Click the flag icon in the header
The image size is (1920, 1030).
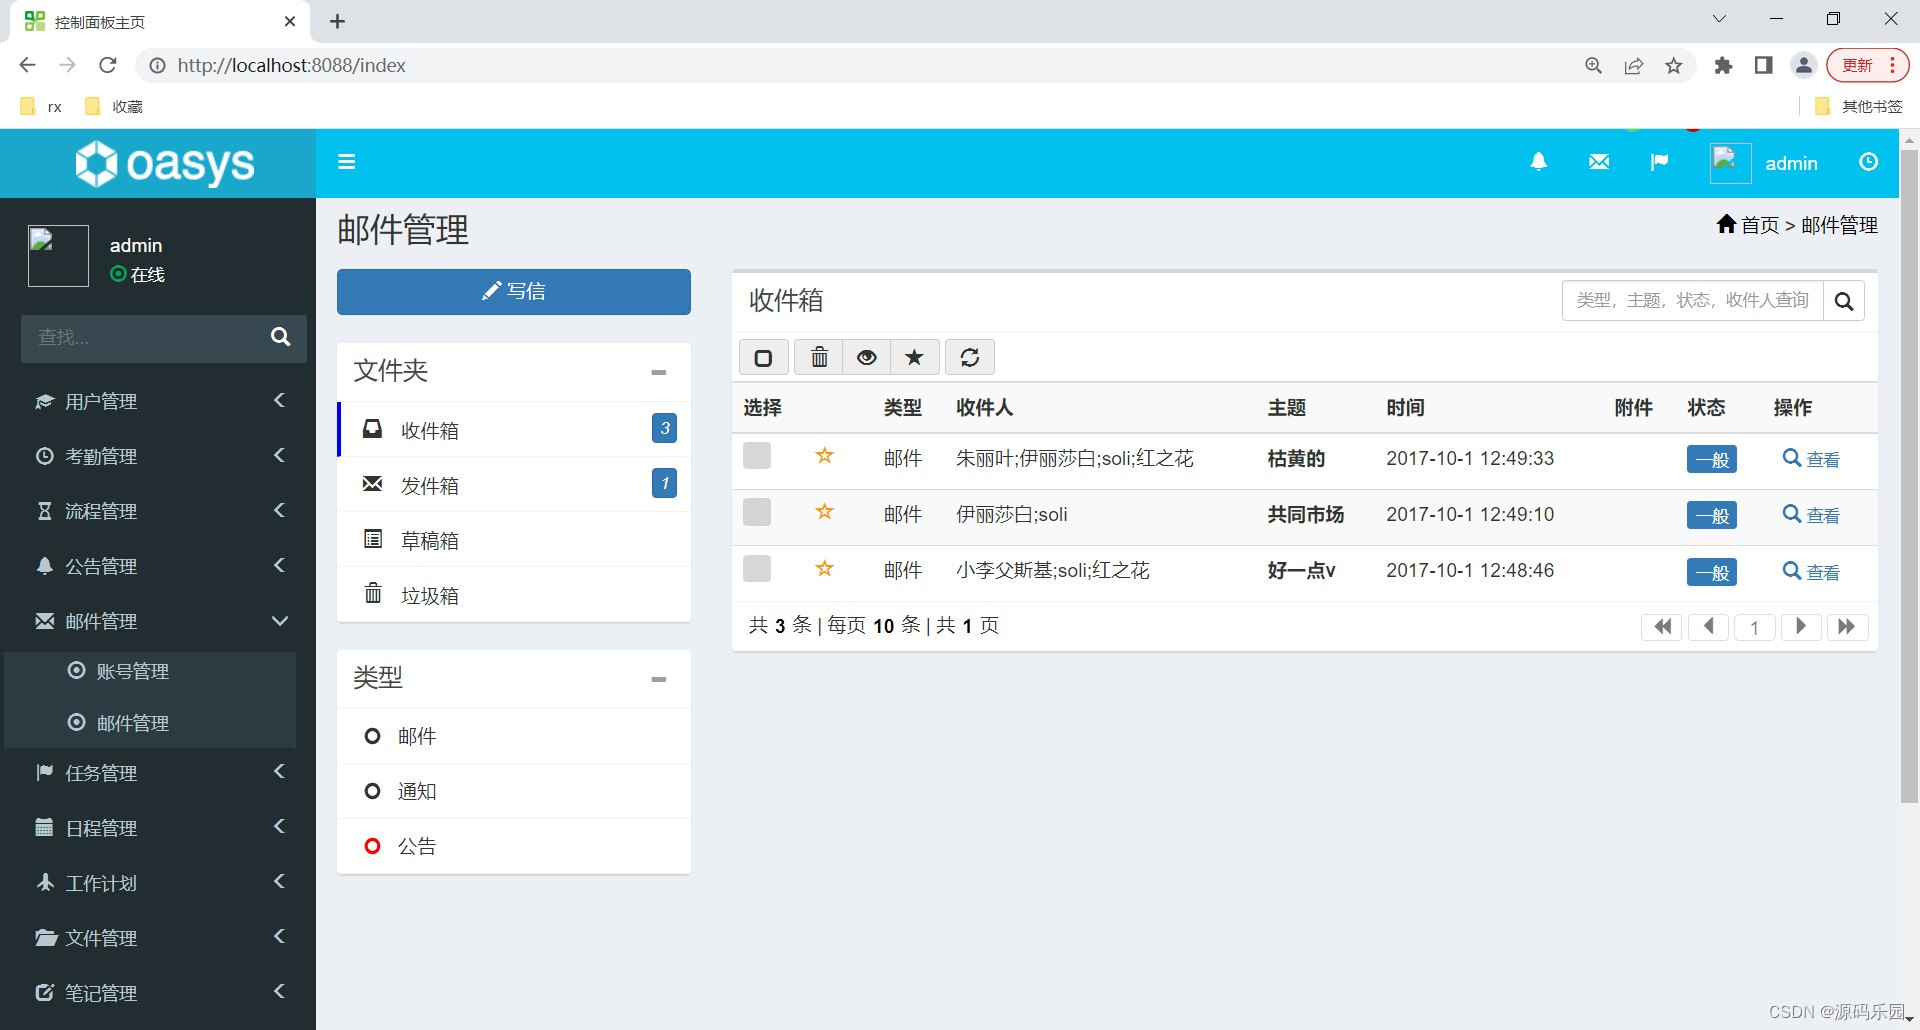tap(1660, 161)
